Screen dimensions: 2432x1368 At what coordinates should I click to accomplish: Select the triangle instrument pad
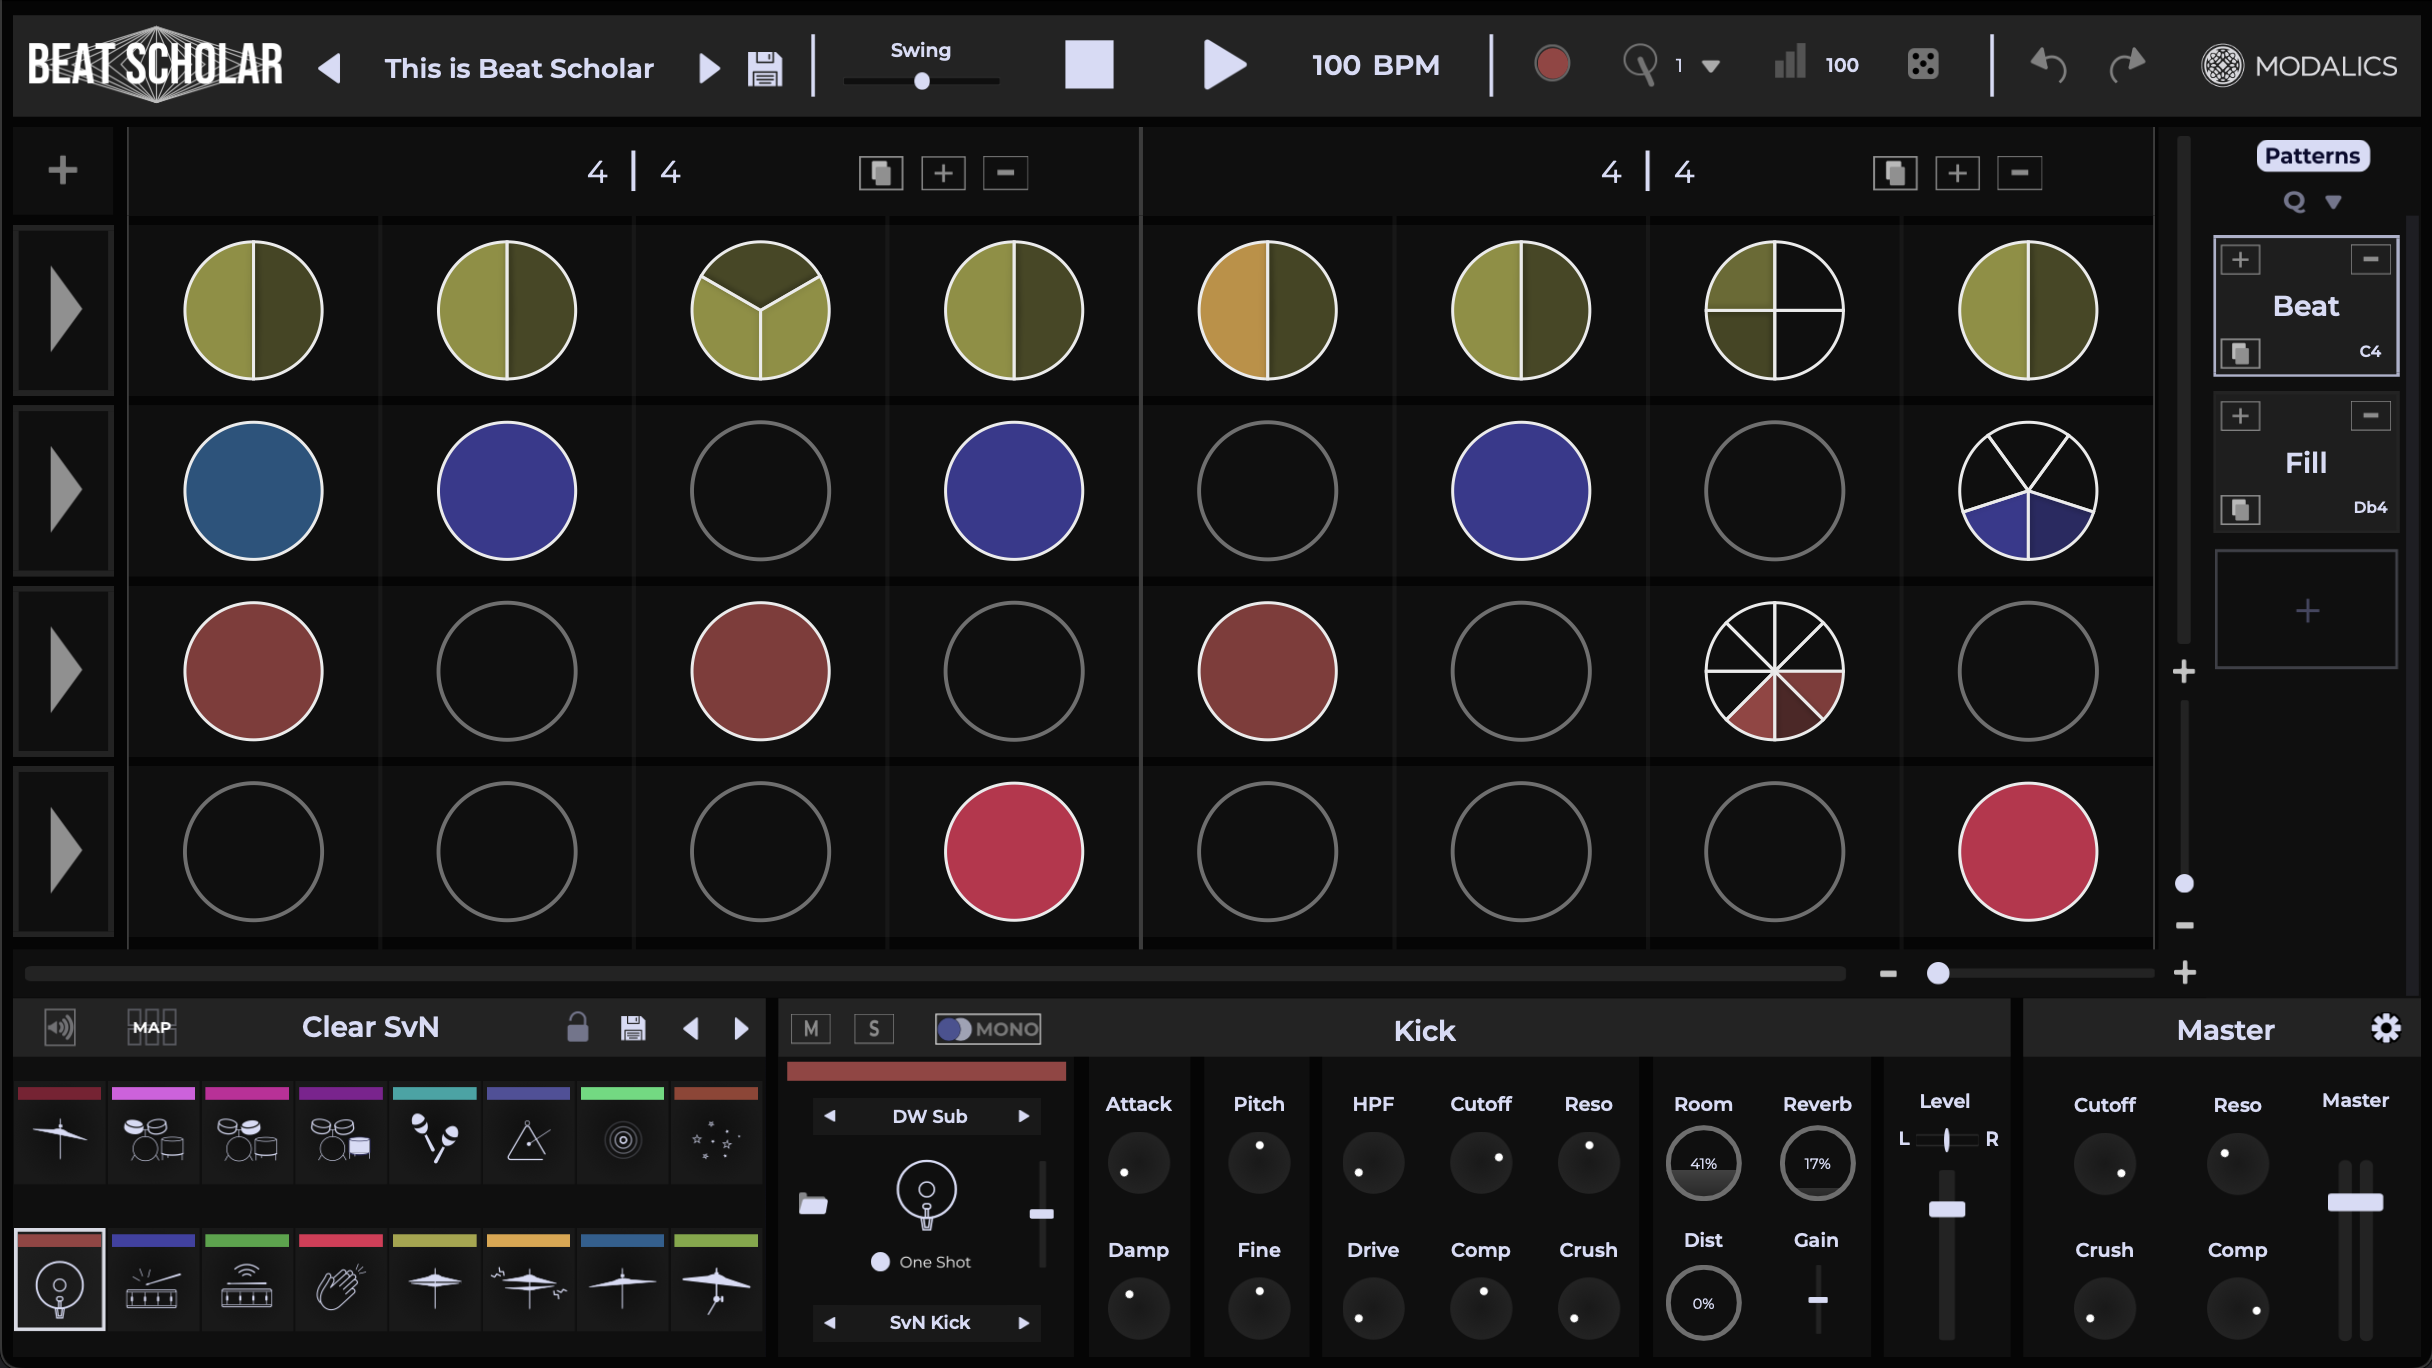[x=528, y=1137]
